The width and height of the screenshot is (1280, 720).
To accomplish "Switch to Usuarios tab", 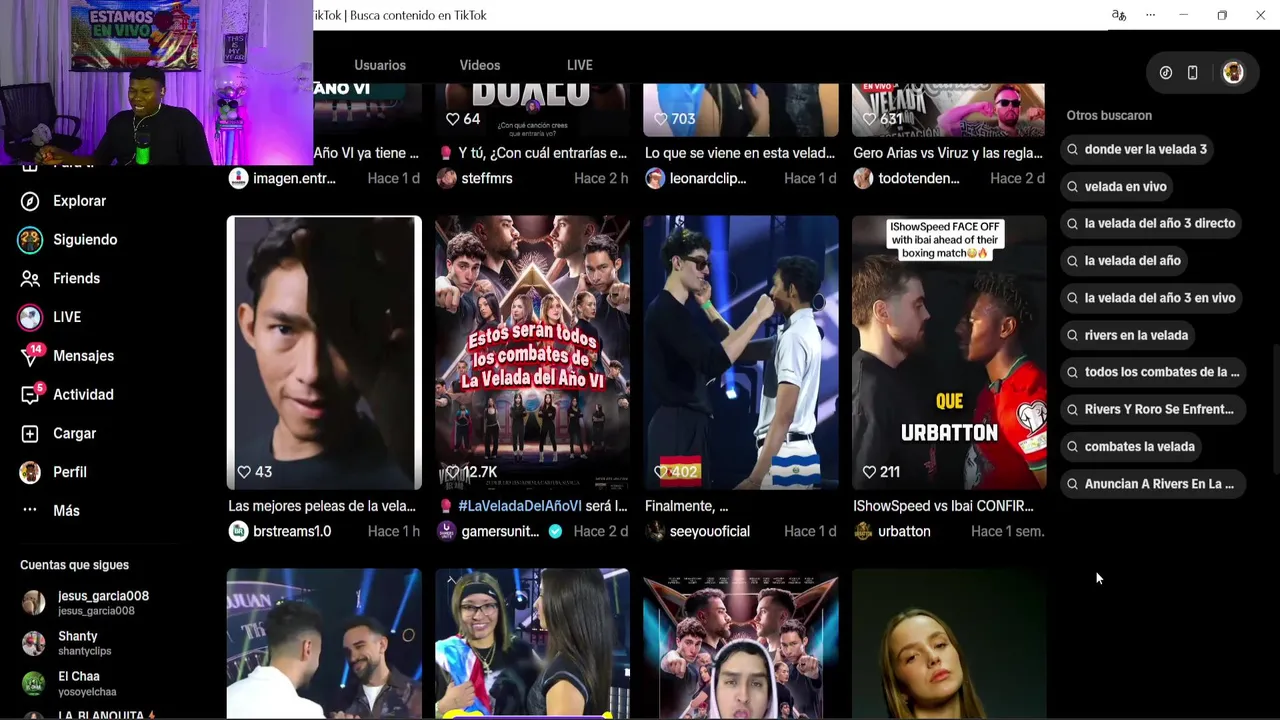I will [x=380, y=65].
